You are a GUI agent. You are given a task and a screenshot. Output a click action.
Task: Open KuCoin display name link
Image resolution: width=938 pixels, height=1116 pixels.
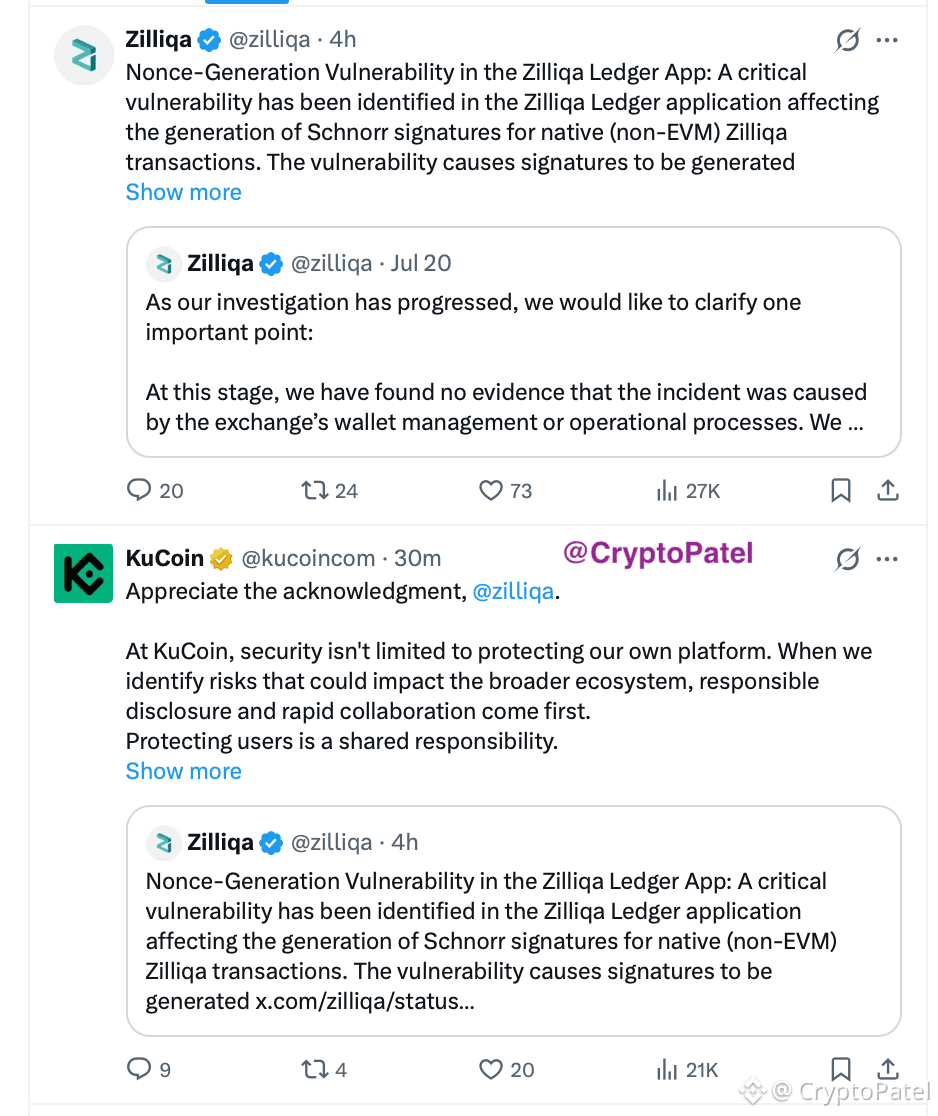point(164,558)
